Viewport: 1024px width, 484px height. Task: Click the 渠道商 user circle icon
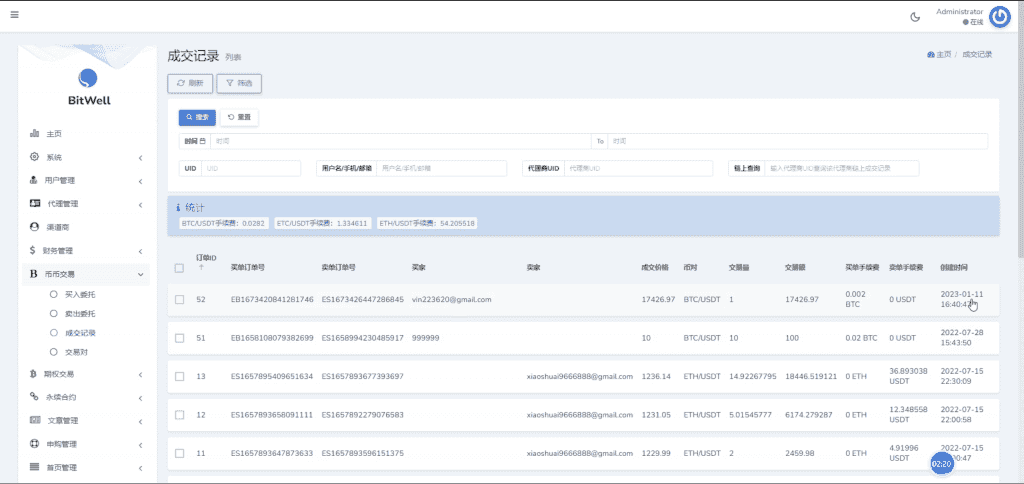[x=35, y=227]
